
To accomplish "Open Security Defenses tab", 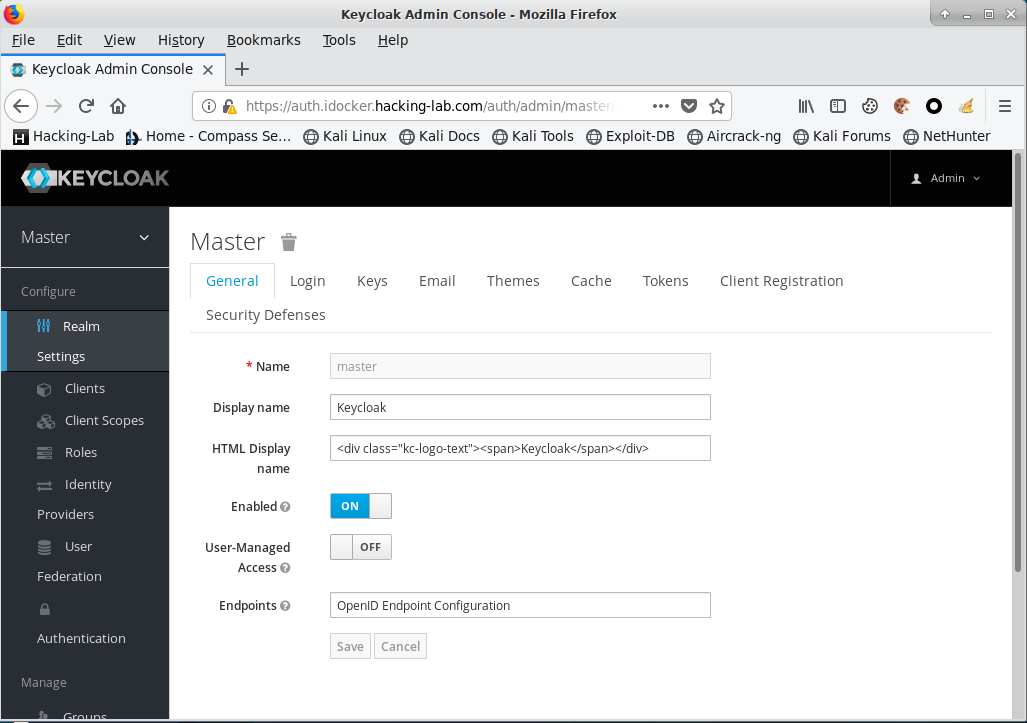I will tap(265, 315).
